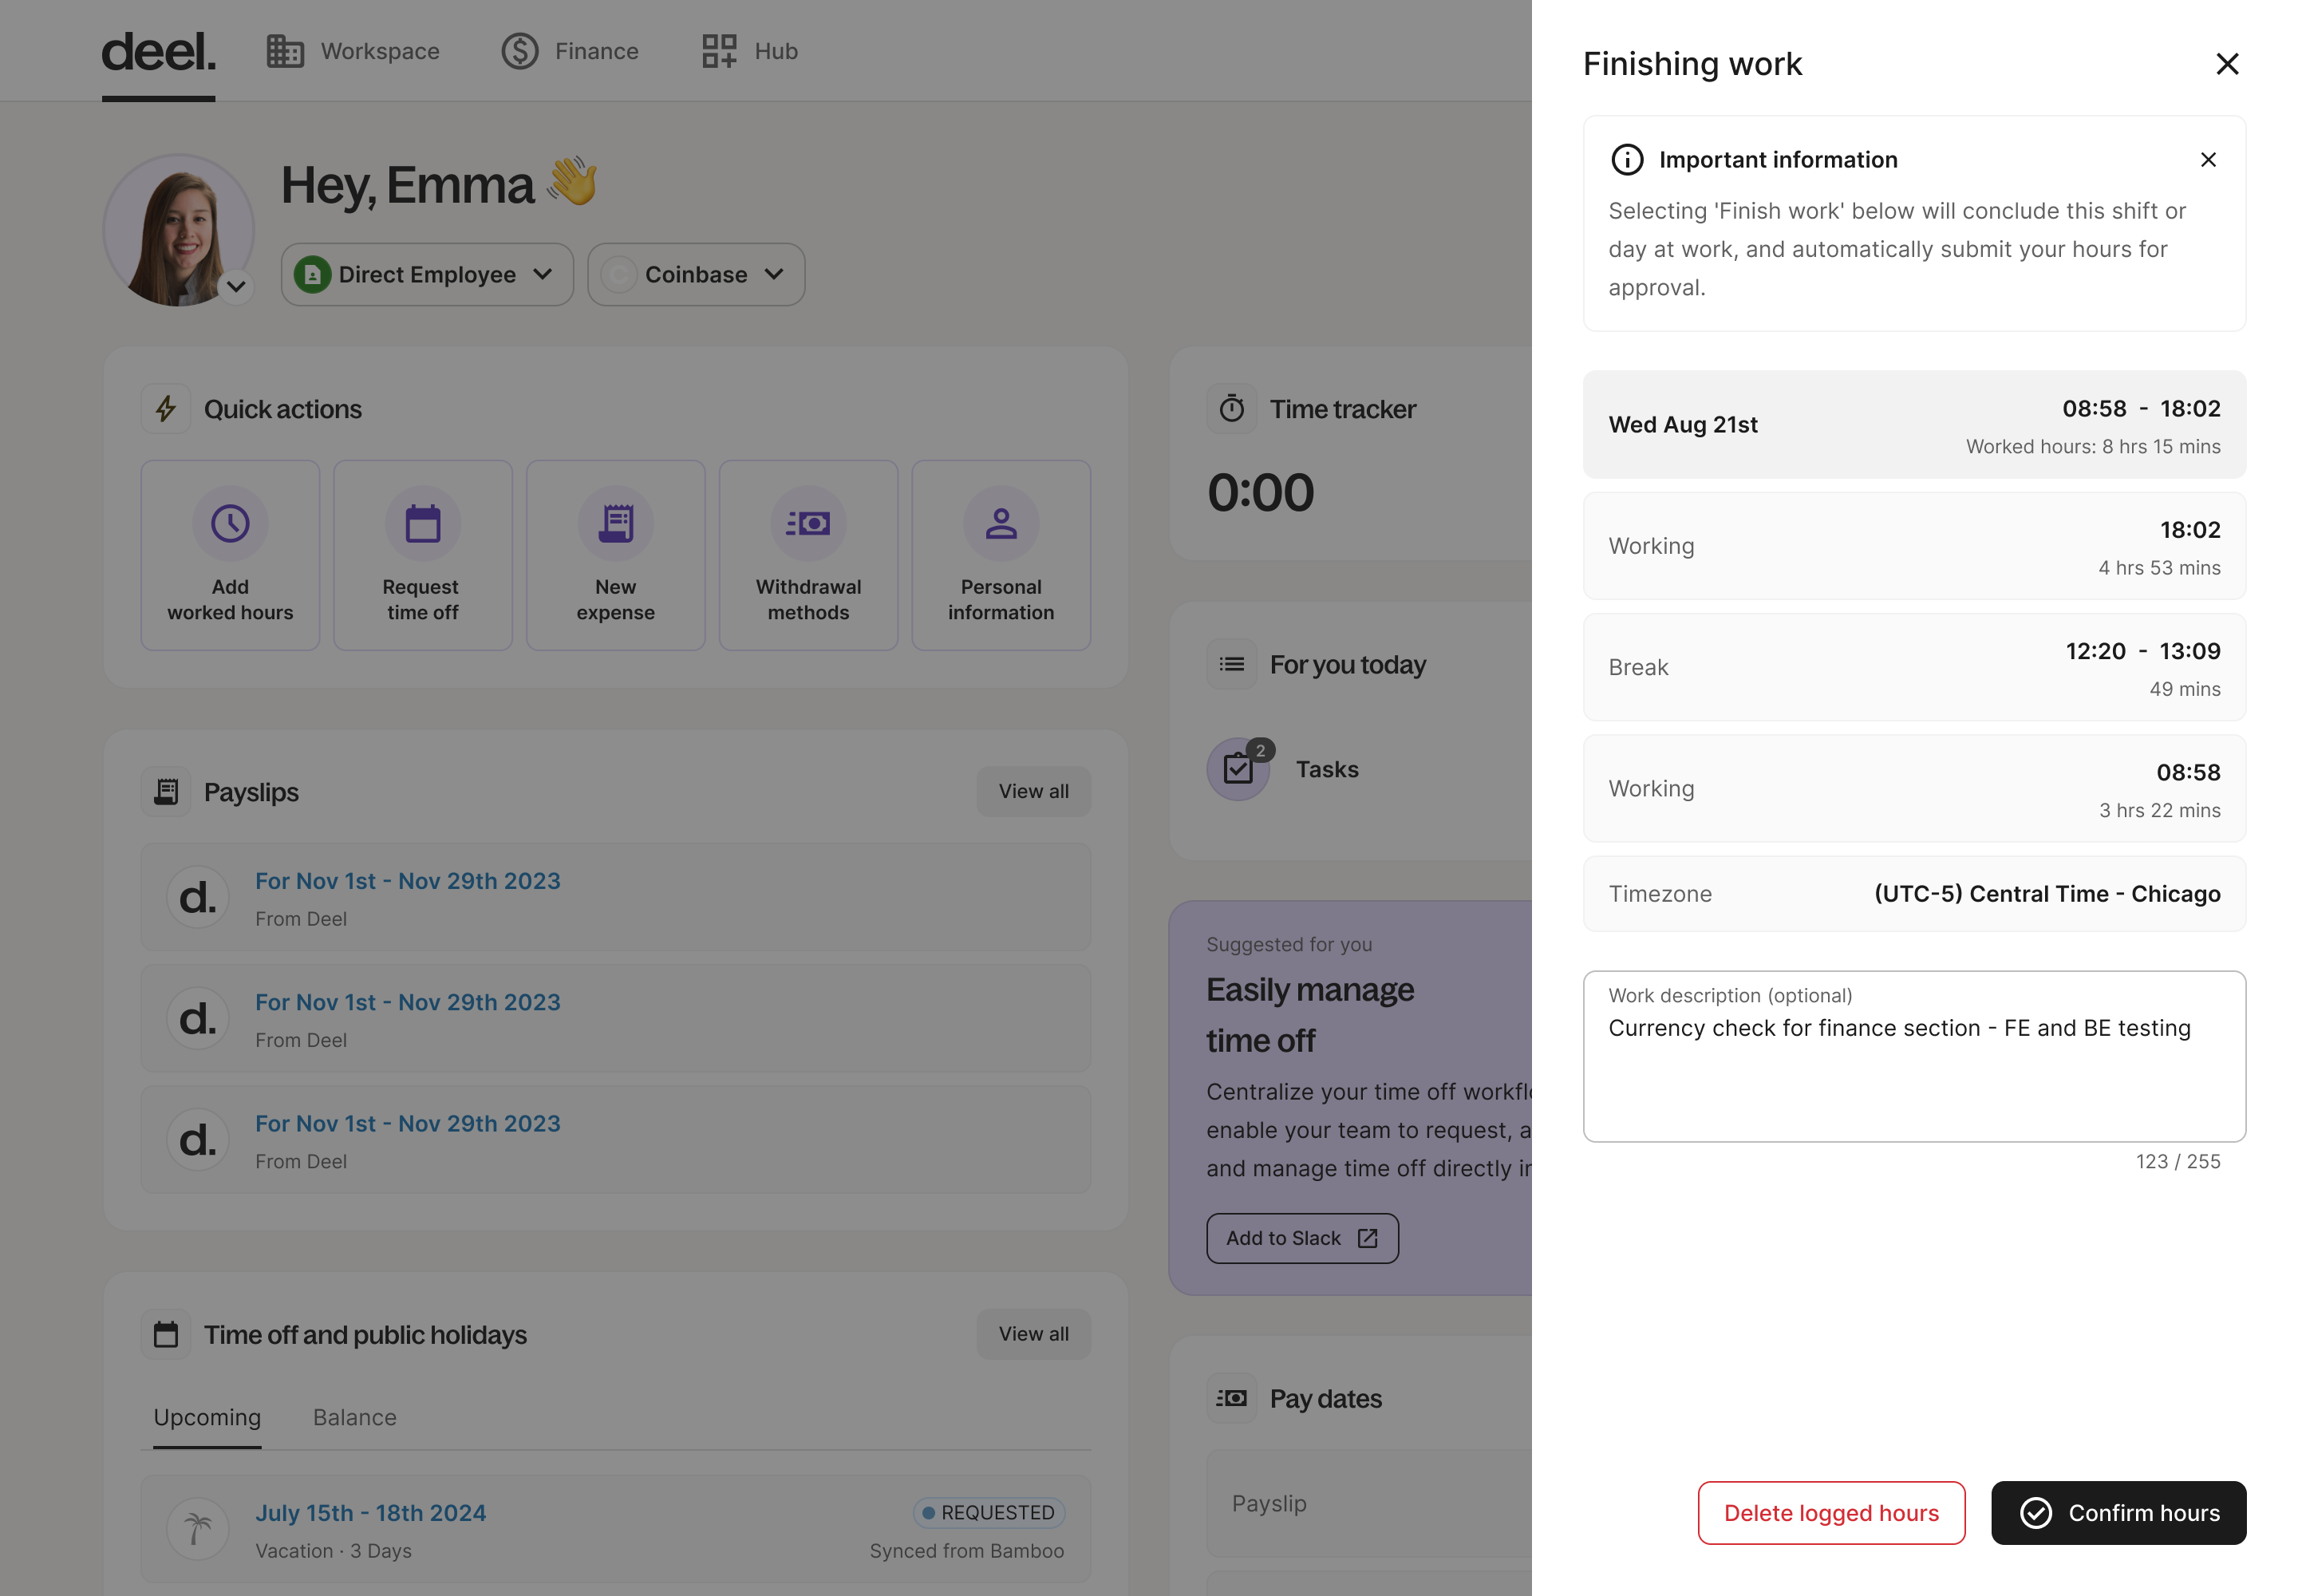
Task: Click the Finance dollar icon
Action: point(520,51)
